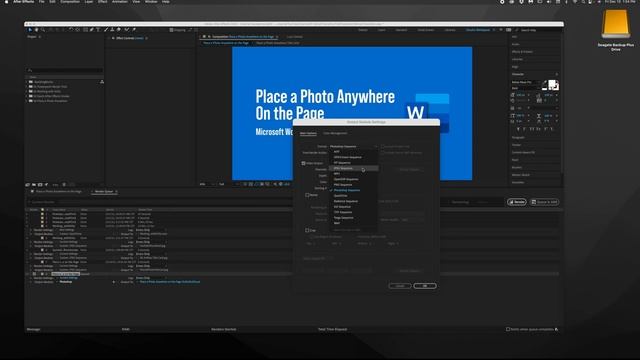Open the Photoshop output module link
Image resolution: width=640 pixels, height=360 pixels.
[66, 282]
